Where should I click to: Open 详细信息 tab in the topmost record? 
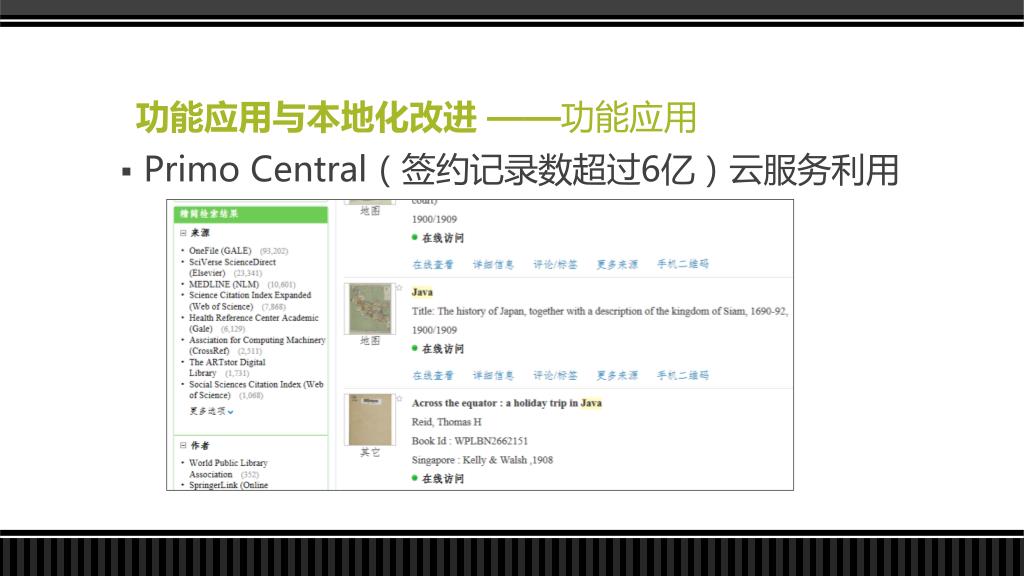click(x=493, y=264)
